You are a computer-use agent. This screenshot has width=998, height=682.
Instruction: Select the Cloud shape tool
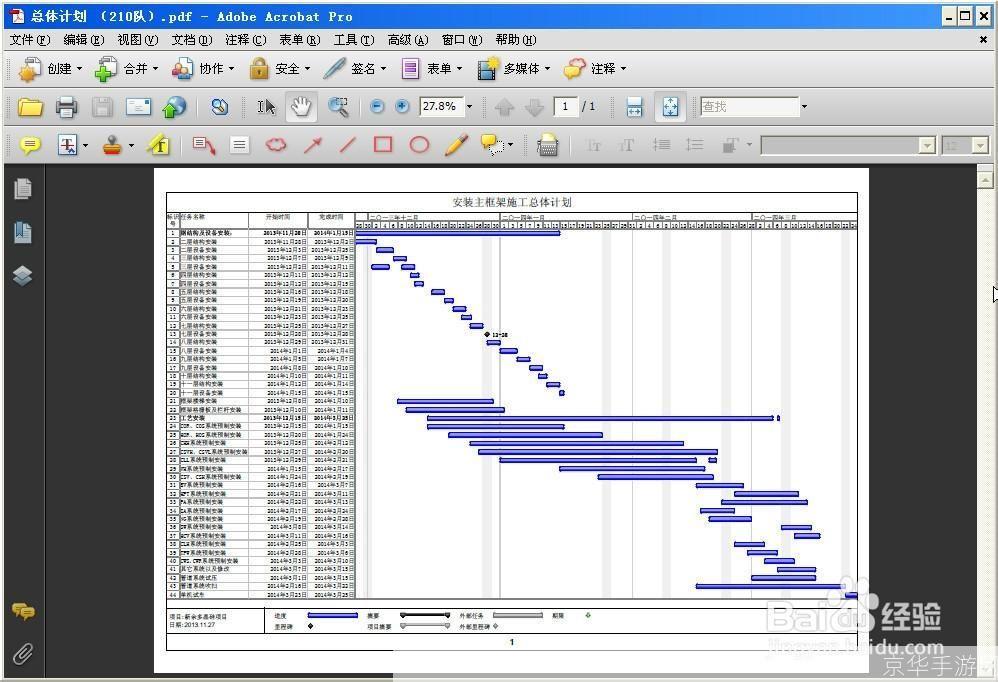(x=276, y=146)
